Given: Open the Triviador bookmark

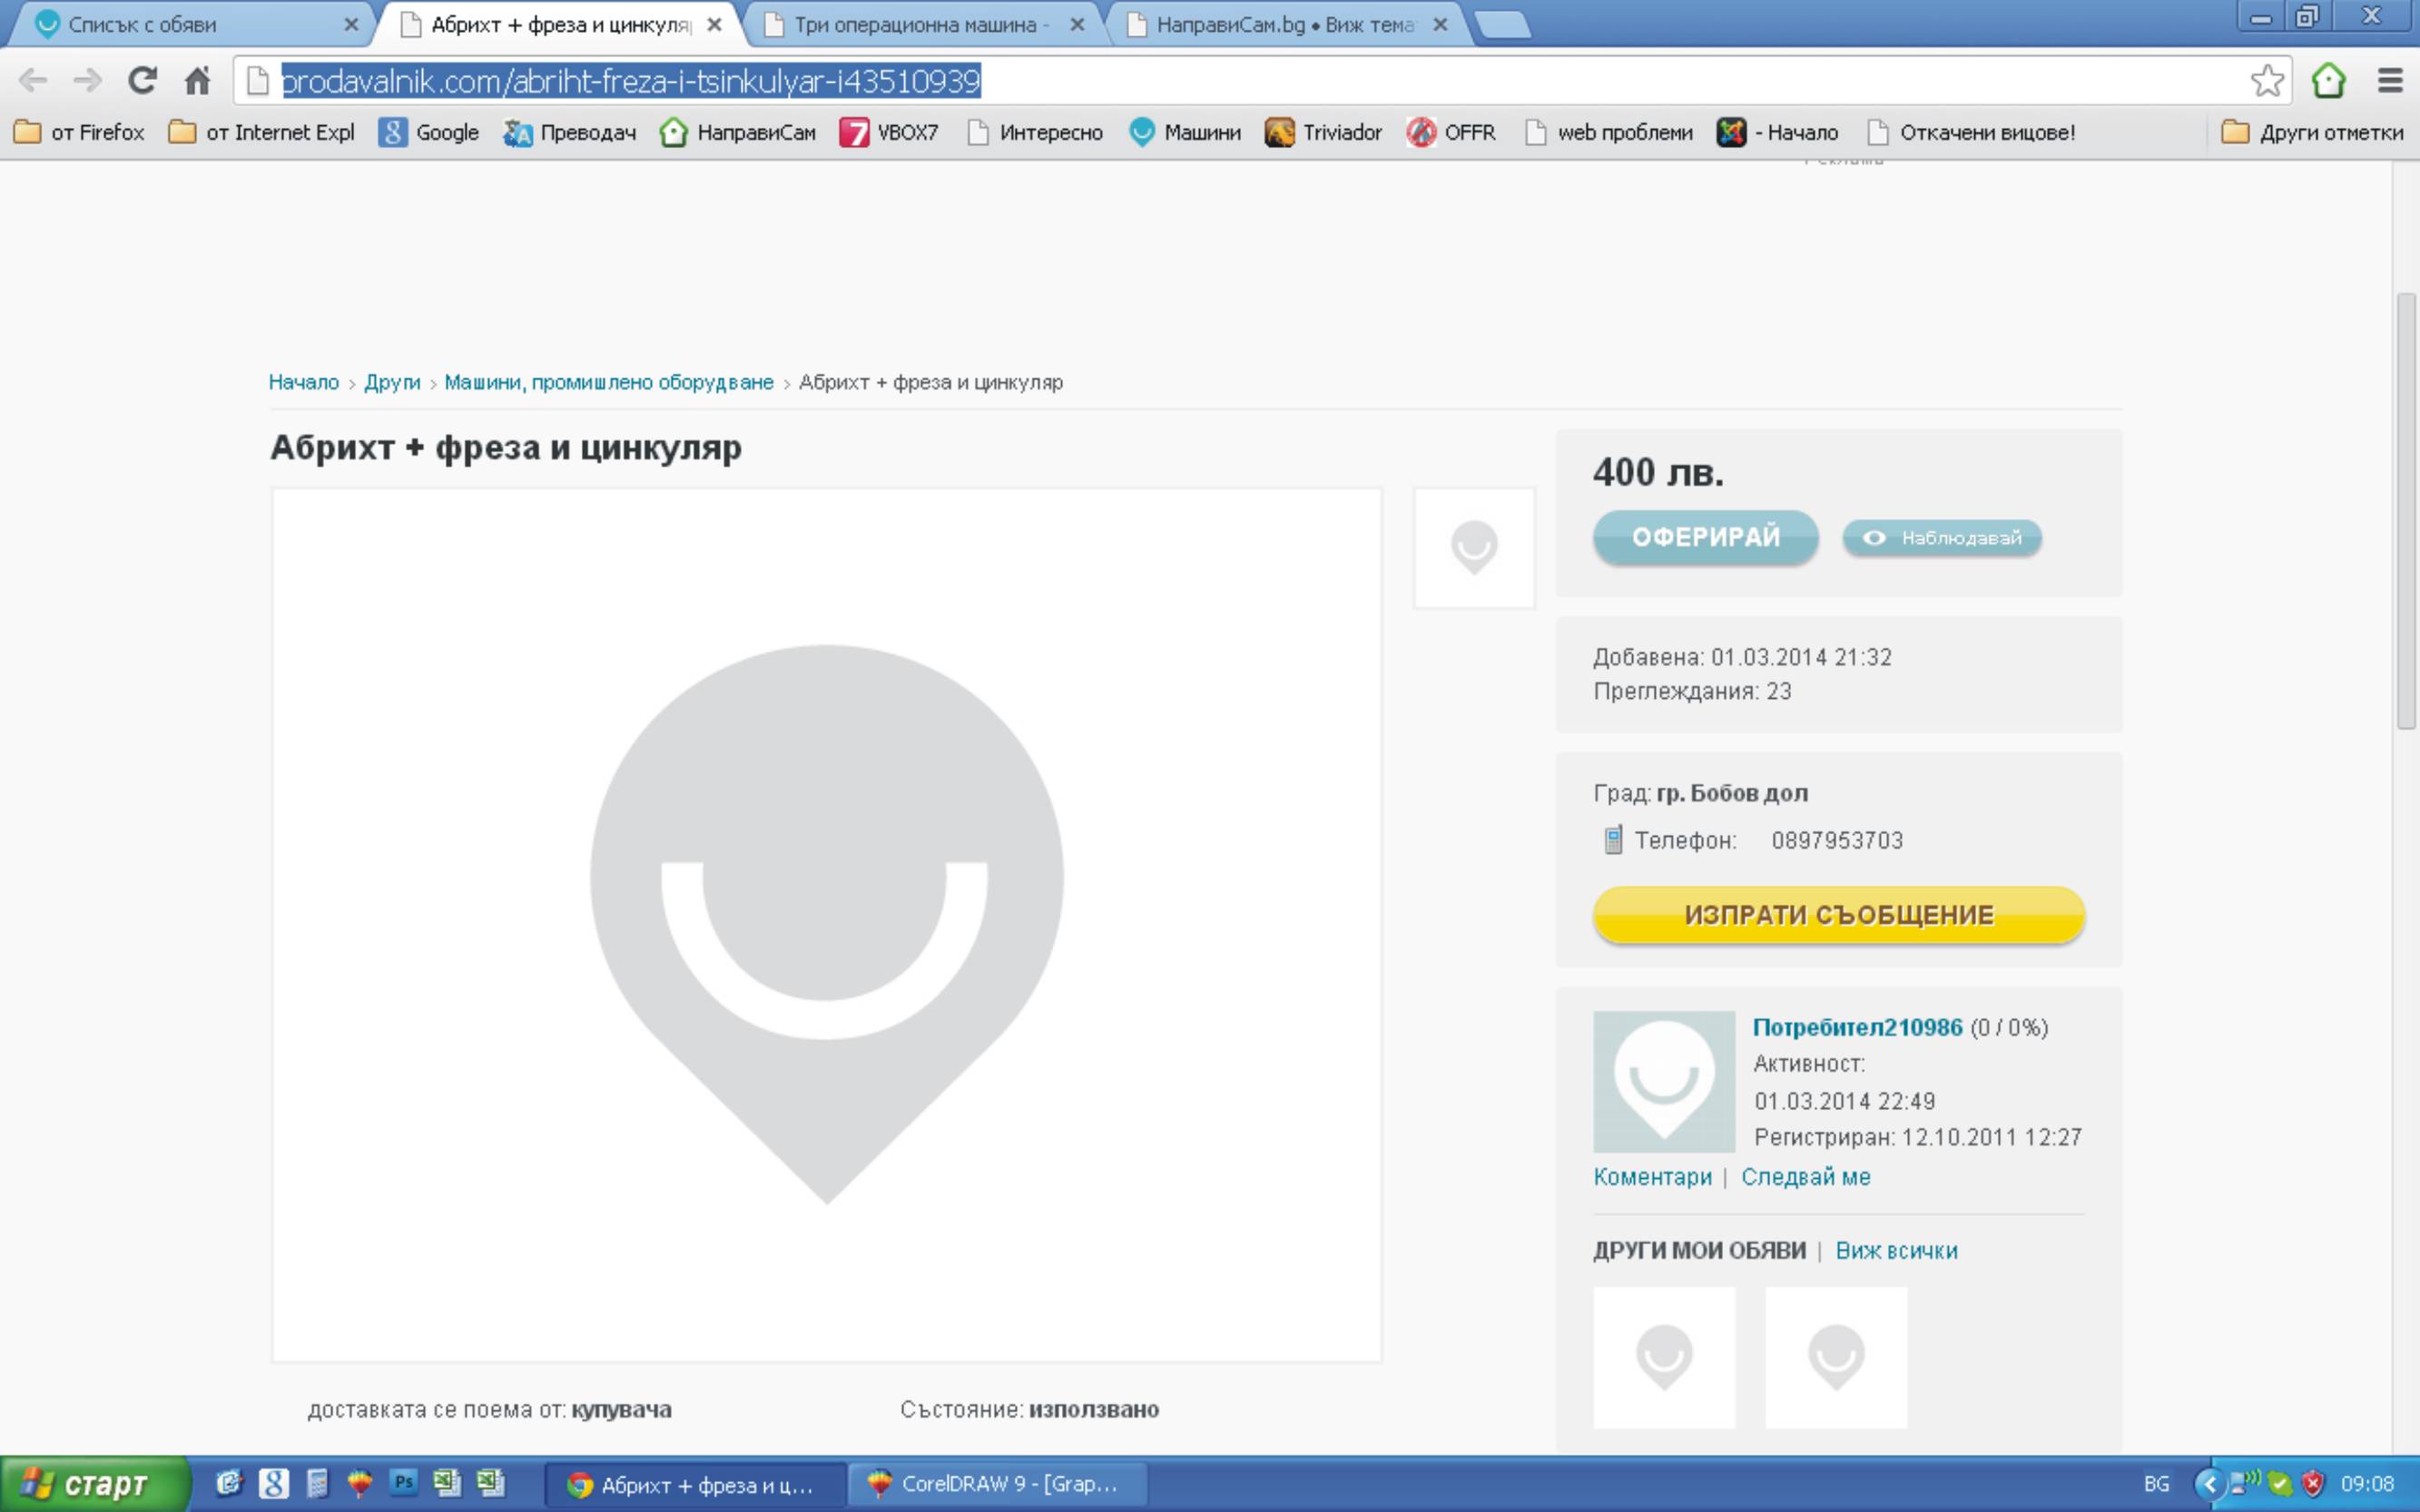Looking at the screenshot, I should click(x=1323, y=132).
